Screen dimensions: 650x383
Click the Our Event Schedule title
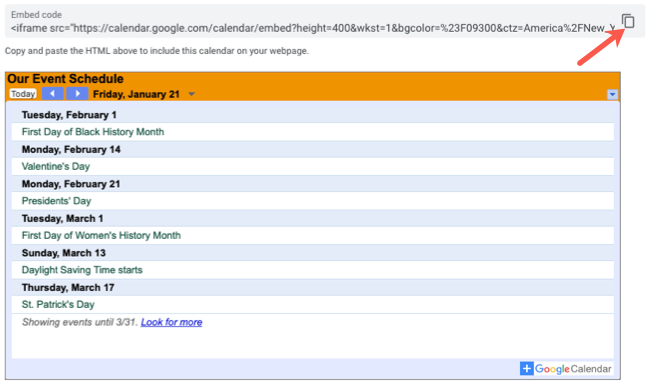click(65, 79)
